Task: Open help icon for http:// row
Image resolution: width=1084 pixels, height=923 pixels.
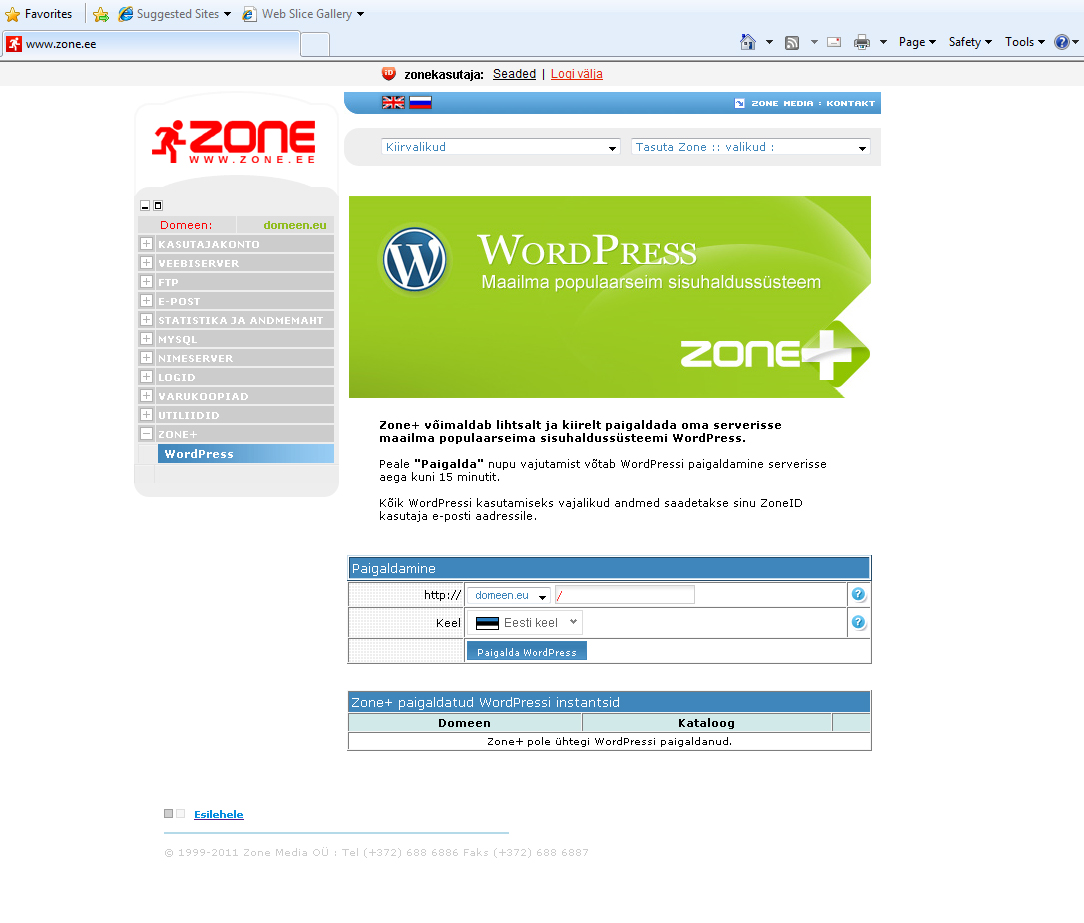Action: 858,595
